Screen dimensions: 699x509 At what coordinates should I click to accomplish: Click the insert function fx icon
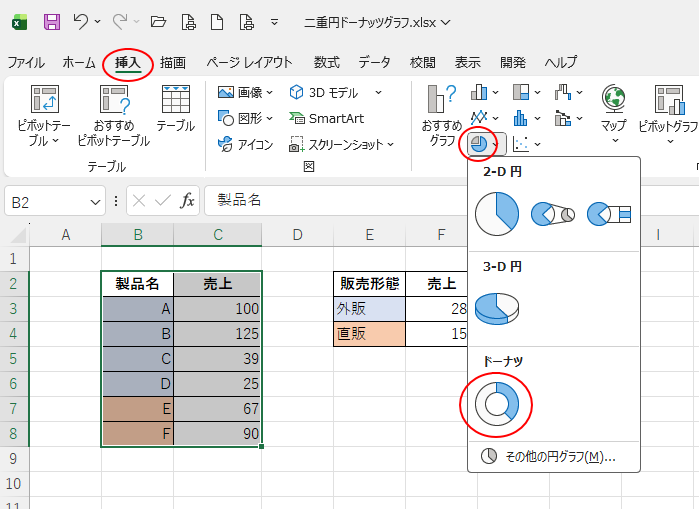point(187,201)
